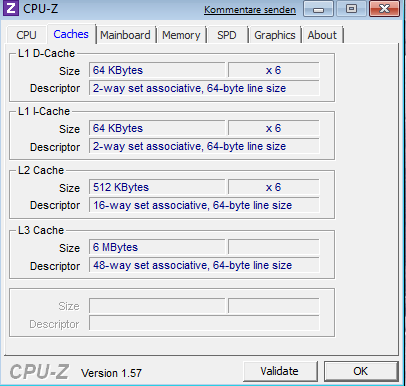Click the CPU-Z title text in title bar
Image resolution: width=406 pixels, height=386 pixels.
coord(41,9)
